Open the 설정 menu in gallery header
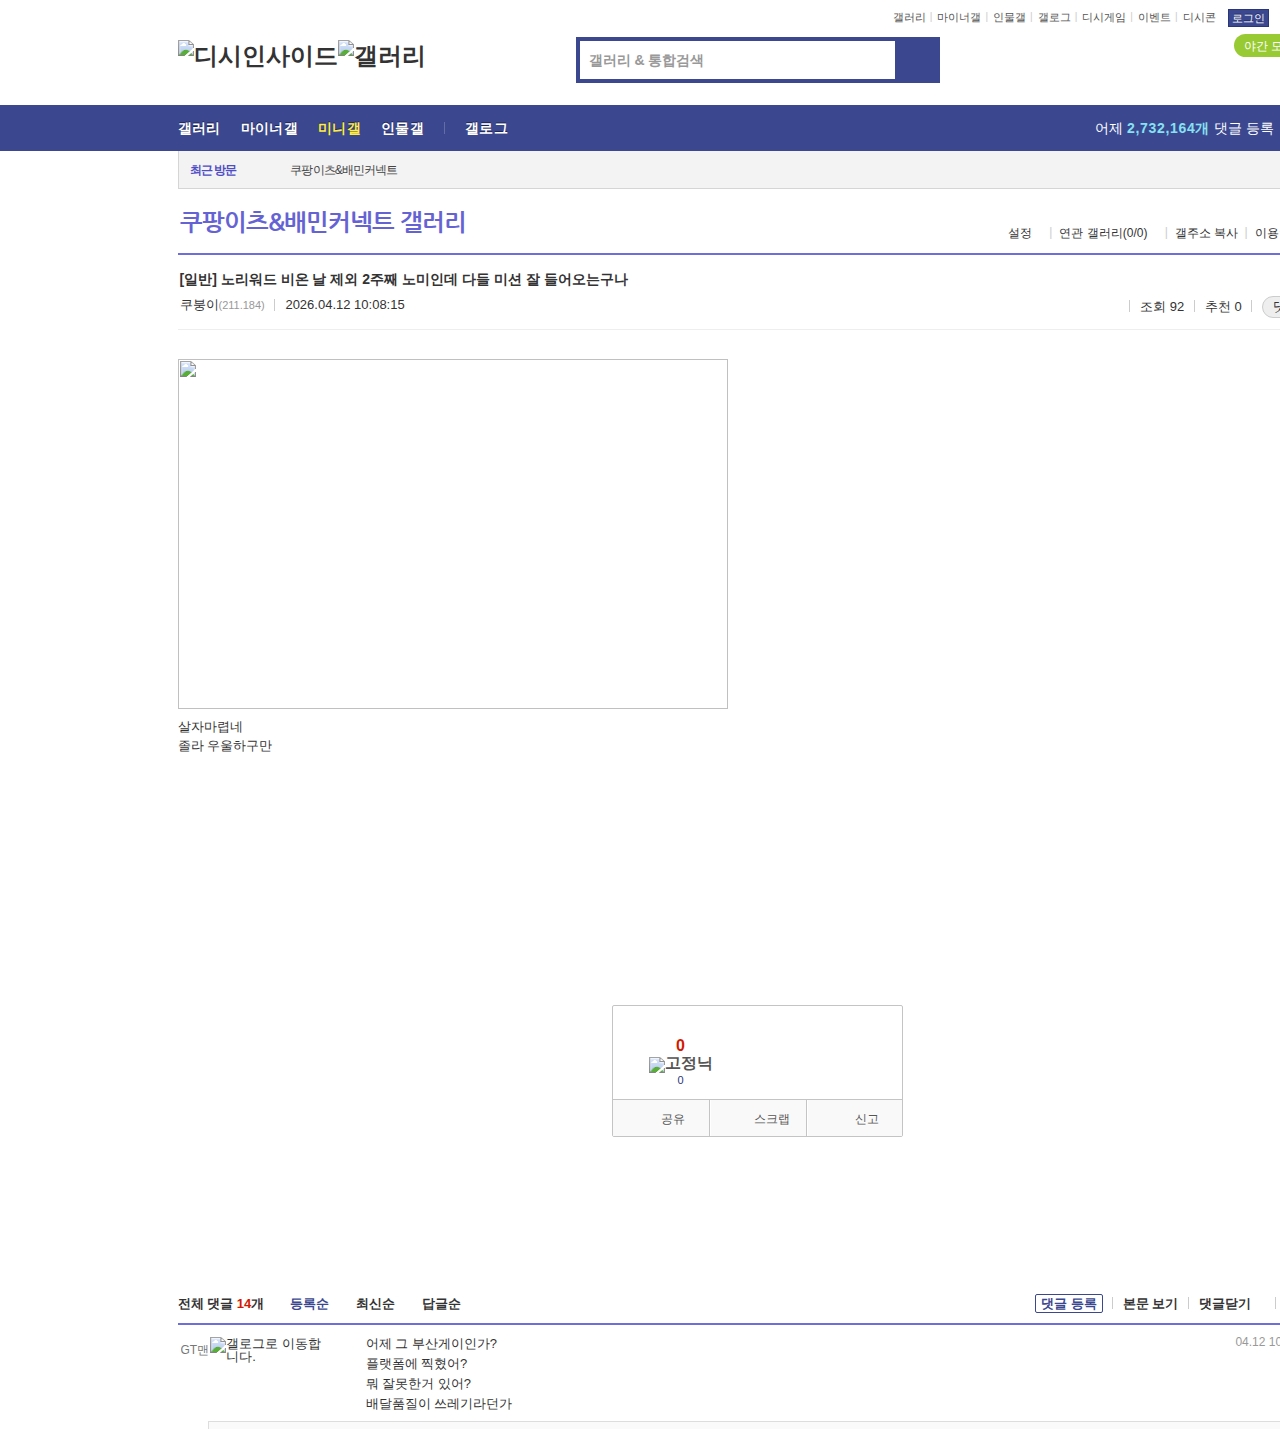Image resolution: width=1280 pixels, height=1429 pixels. (x=1019, y=233)
